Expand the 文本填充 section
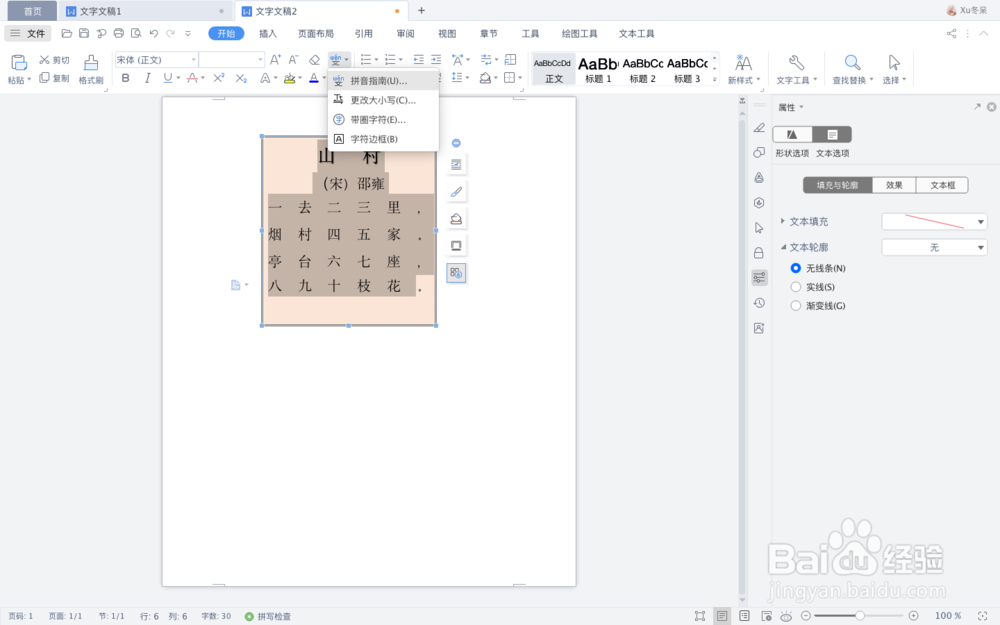 pyautogui.click(x=783, y=221)
